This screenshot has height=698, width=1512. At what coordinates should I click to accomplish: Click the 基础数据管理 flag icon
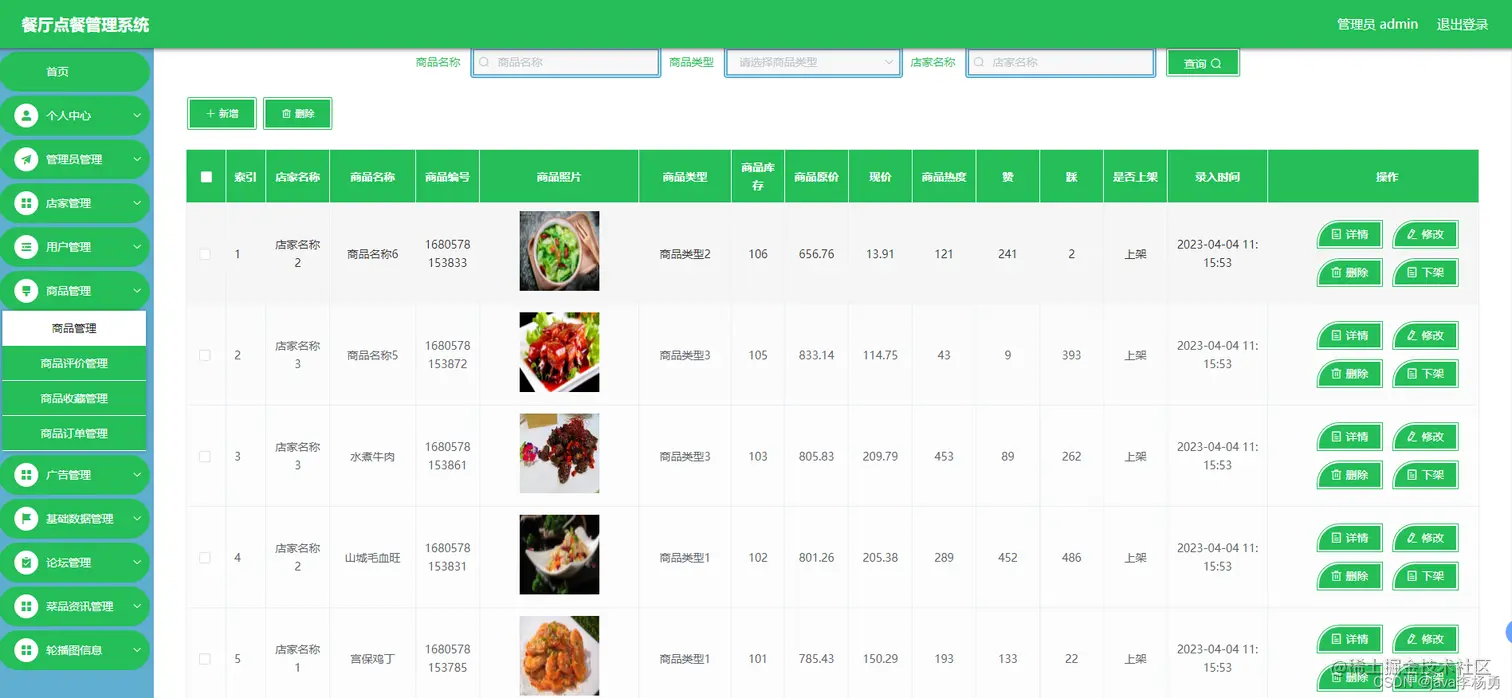pyautogui.click(x=27, y=519)
